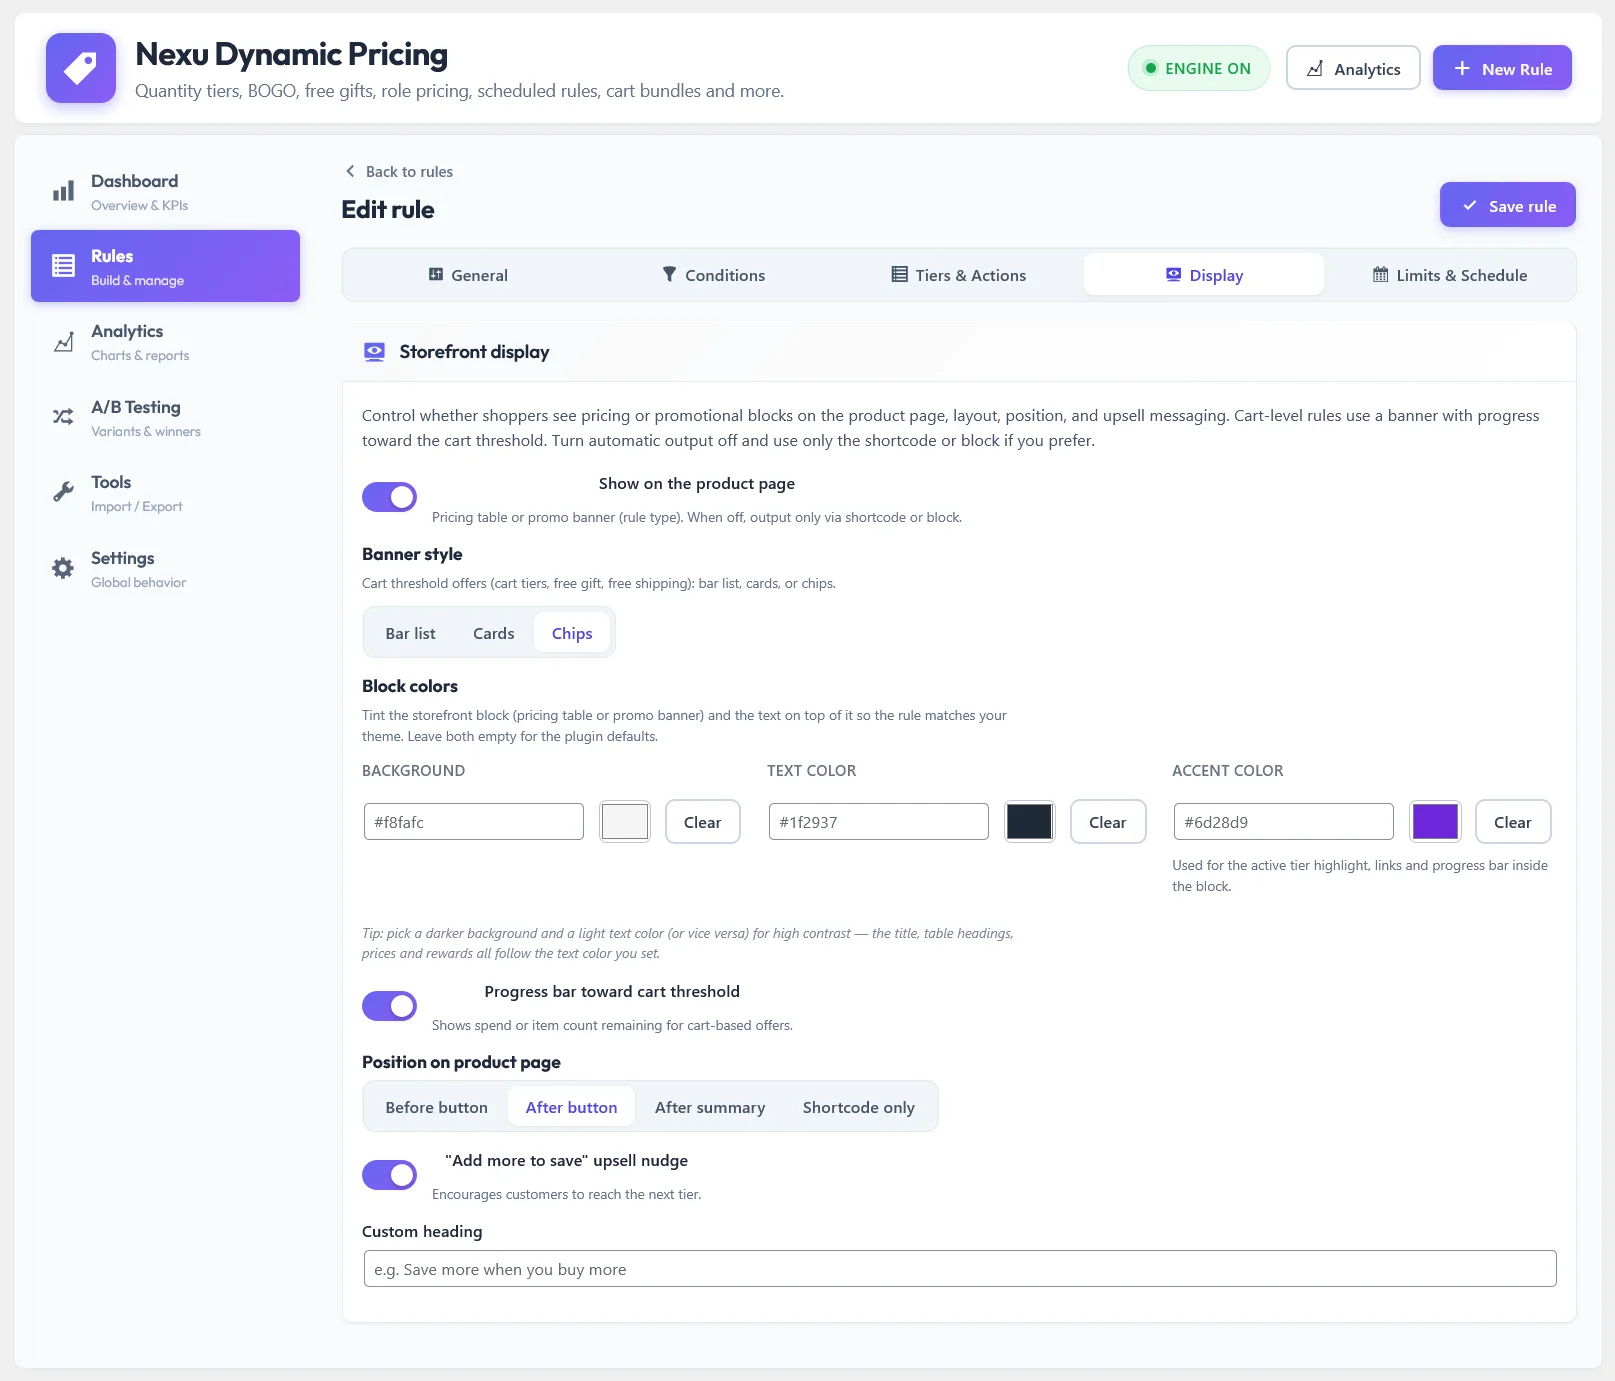
Task: Open A/B Testing in sidebar
Action: pos(165,417)
